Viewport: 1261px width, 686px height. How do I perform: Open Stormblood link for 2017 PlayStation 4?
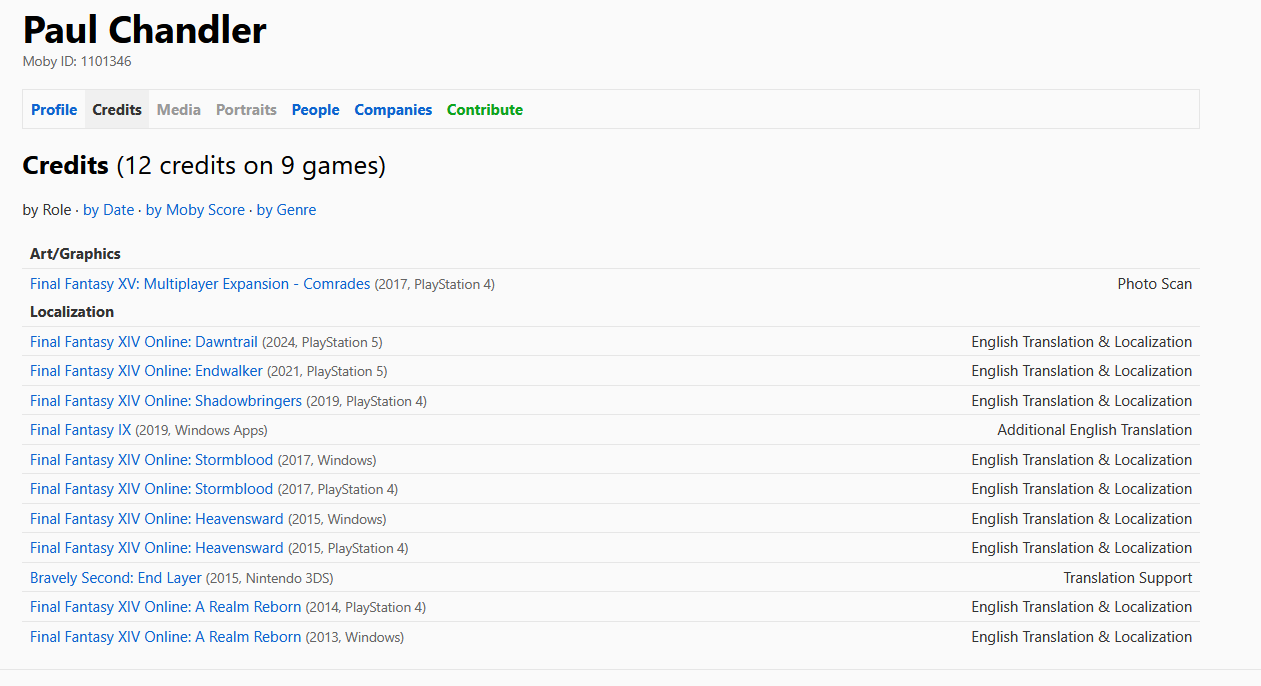[151, 489]
